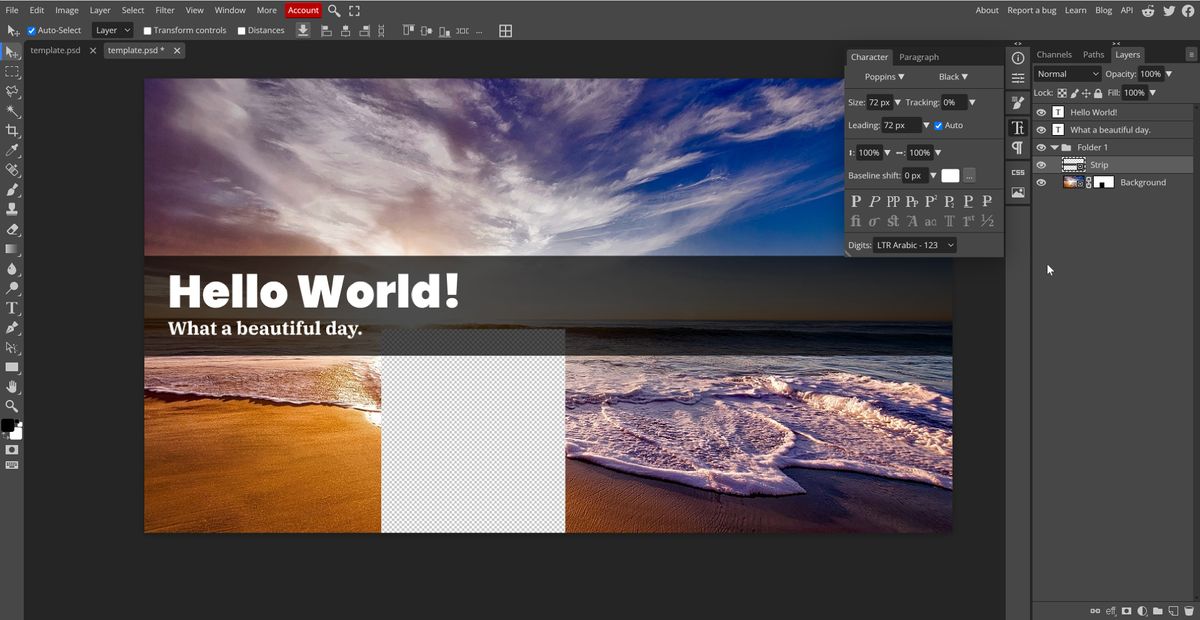The height and width of the screenshot is (620, 1200).
Task: Click the white text color swatch
Action: tap(950, 176)
